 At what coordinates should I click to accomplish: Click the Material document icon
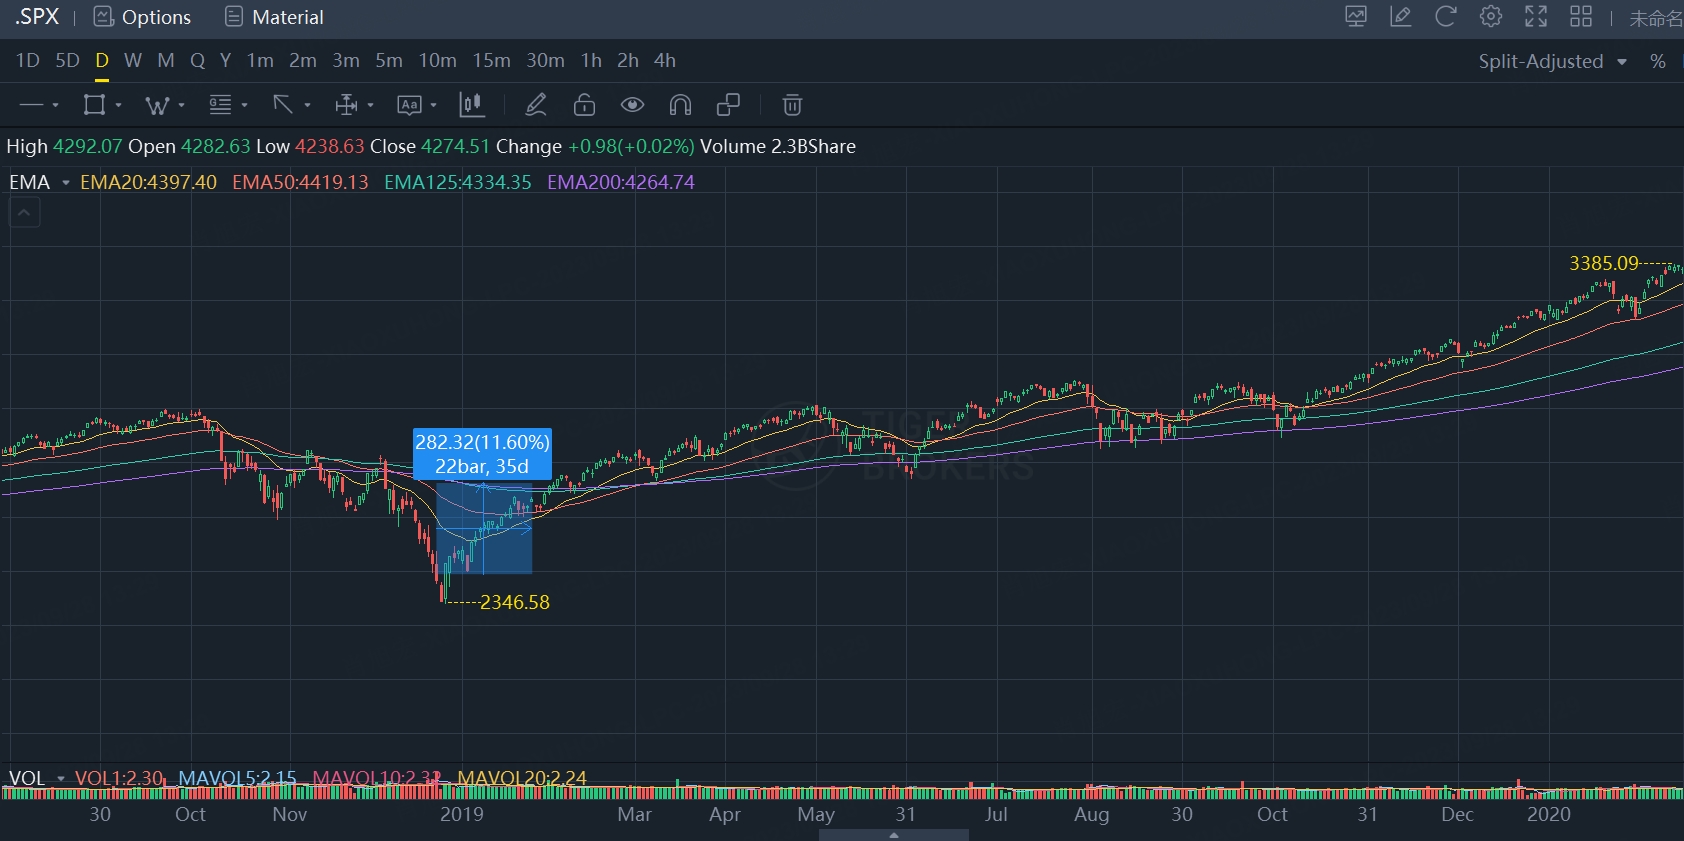click(234, 17)
